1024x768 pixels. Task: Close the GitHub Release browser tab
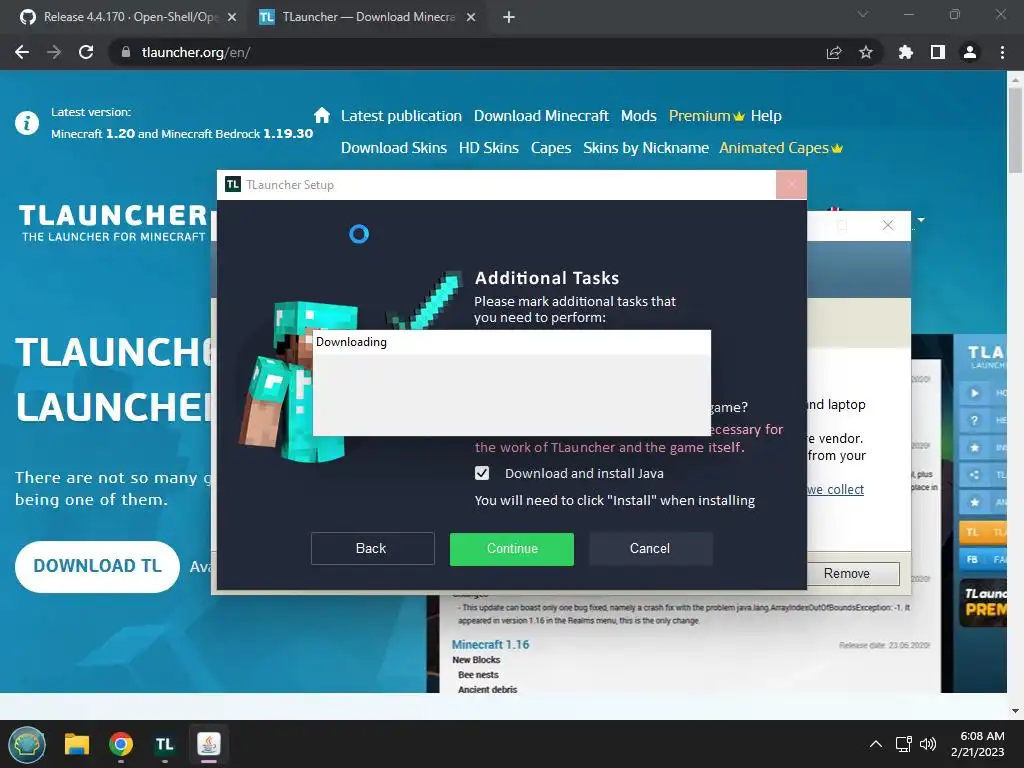232,18
